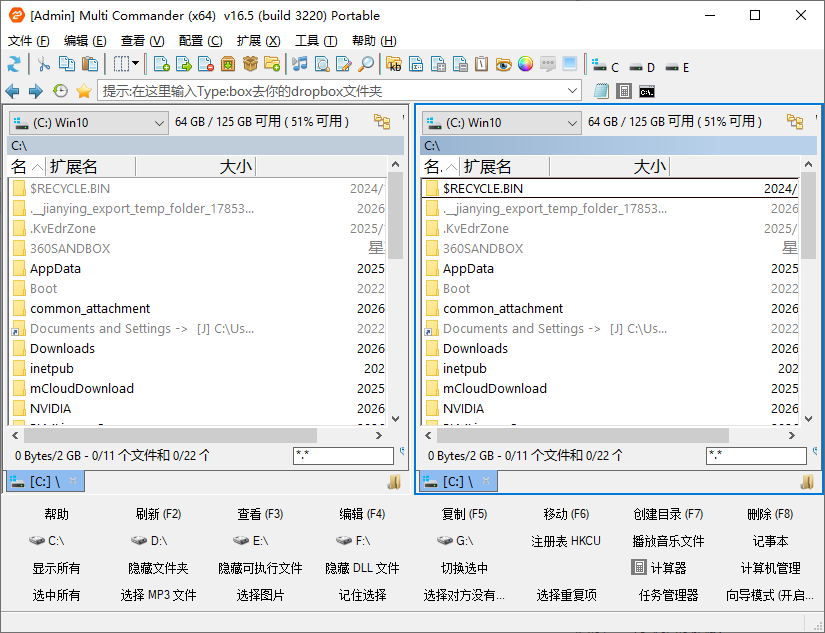Open the 编辑 (E) menu

(x=85, y=41)
